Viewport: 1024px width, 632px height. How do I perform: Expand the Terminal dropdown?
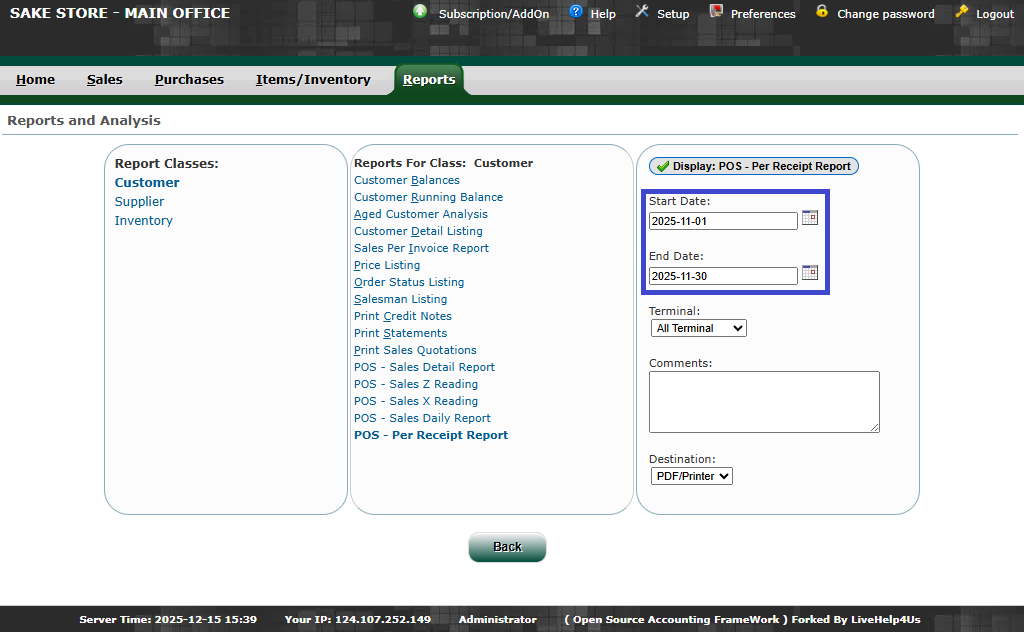(698, 328)
